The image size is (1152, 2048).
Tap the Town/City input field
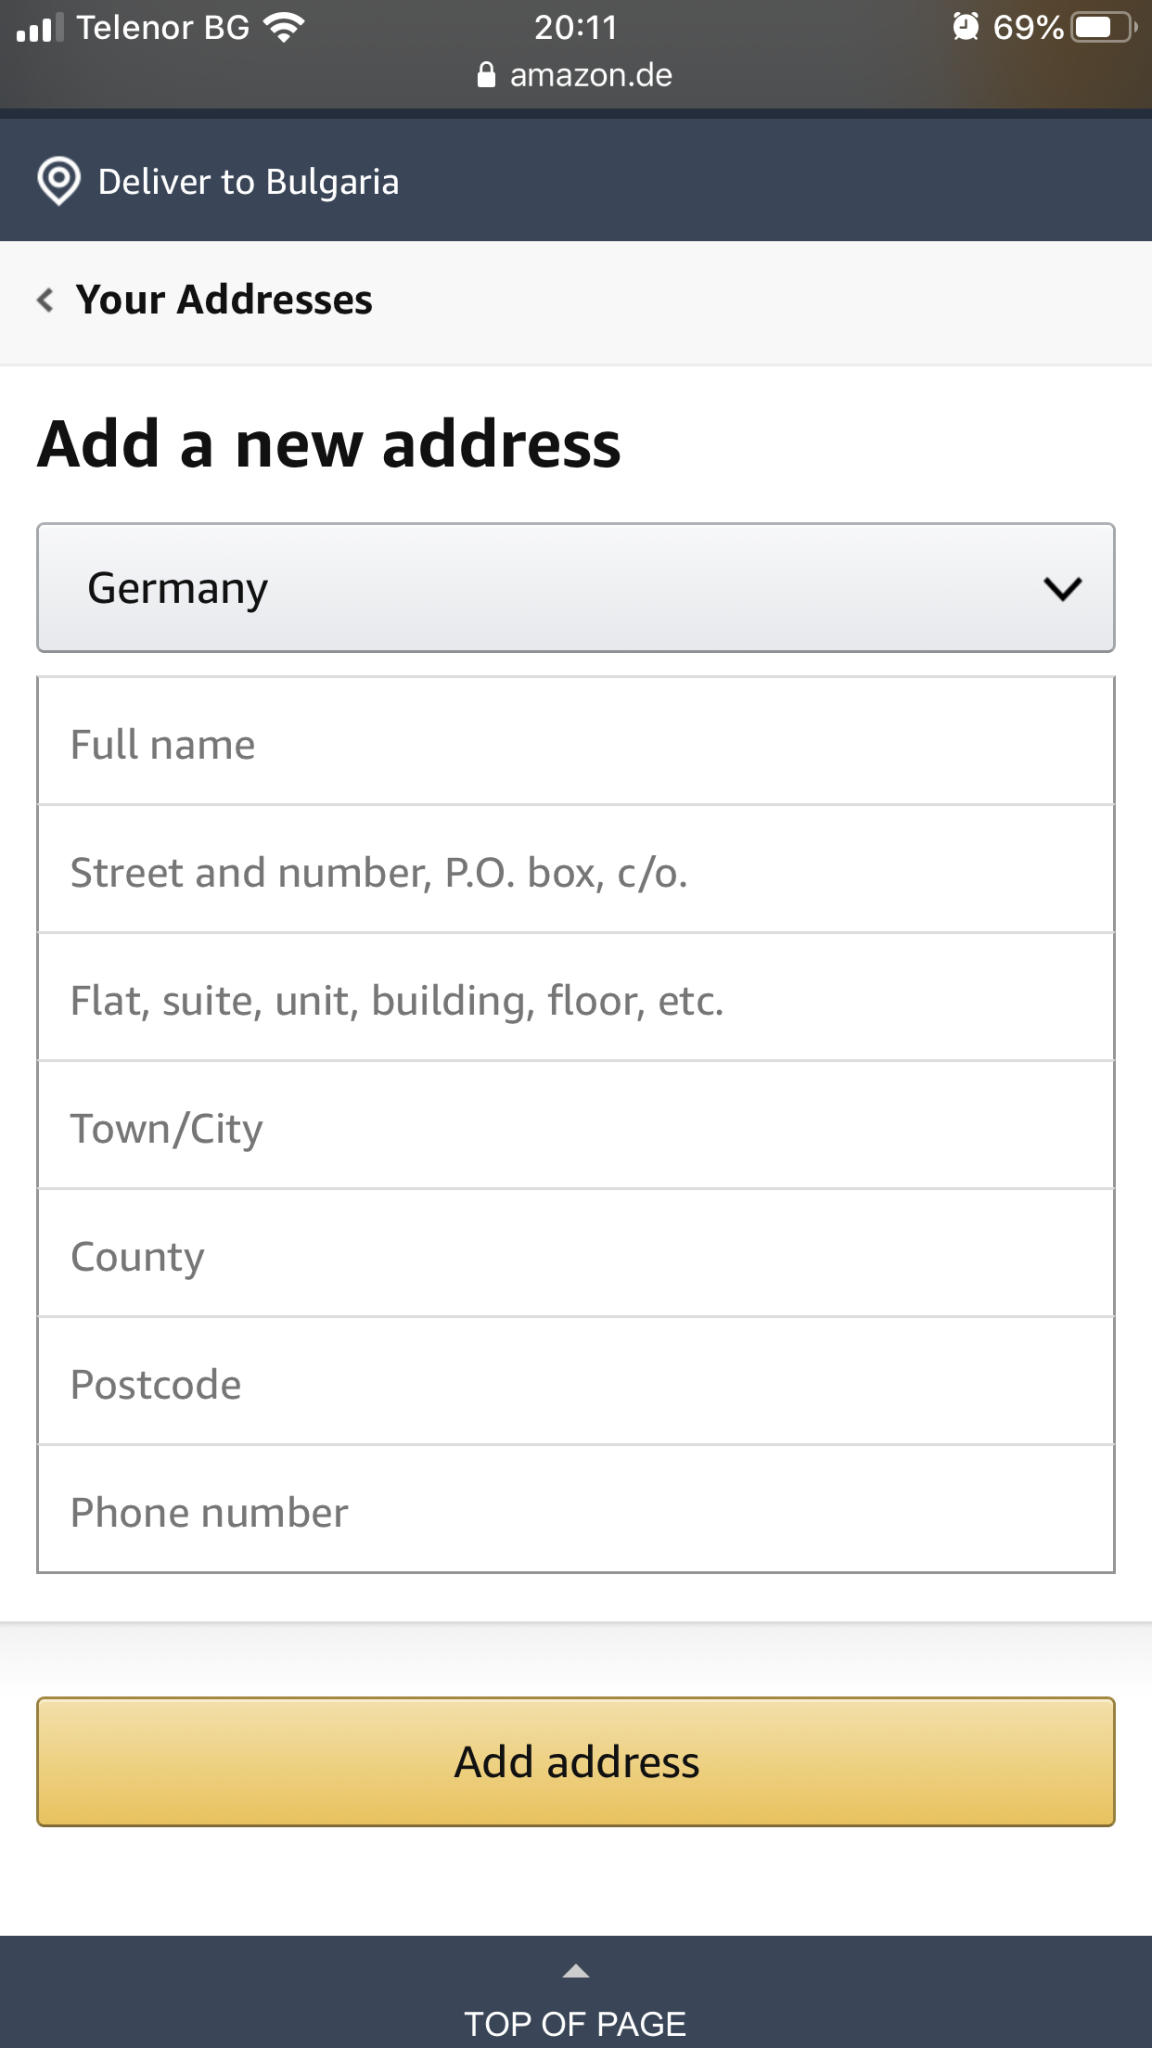(x=576, y=1128)
